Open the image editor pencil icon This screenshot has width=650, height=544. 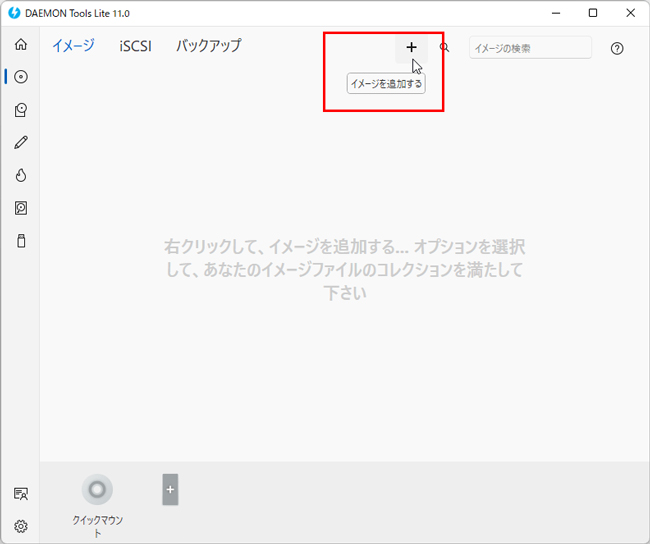(x=21, y=143)
